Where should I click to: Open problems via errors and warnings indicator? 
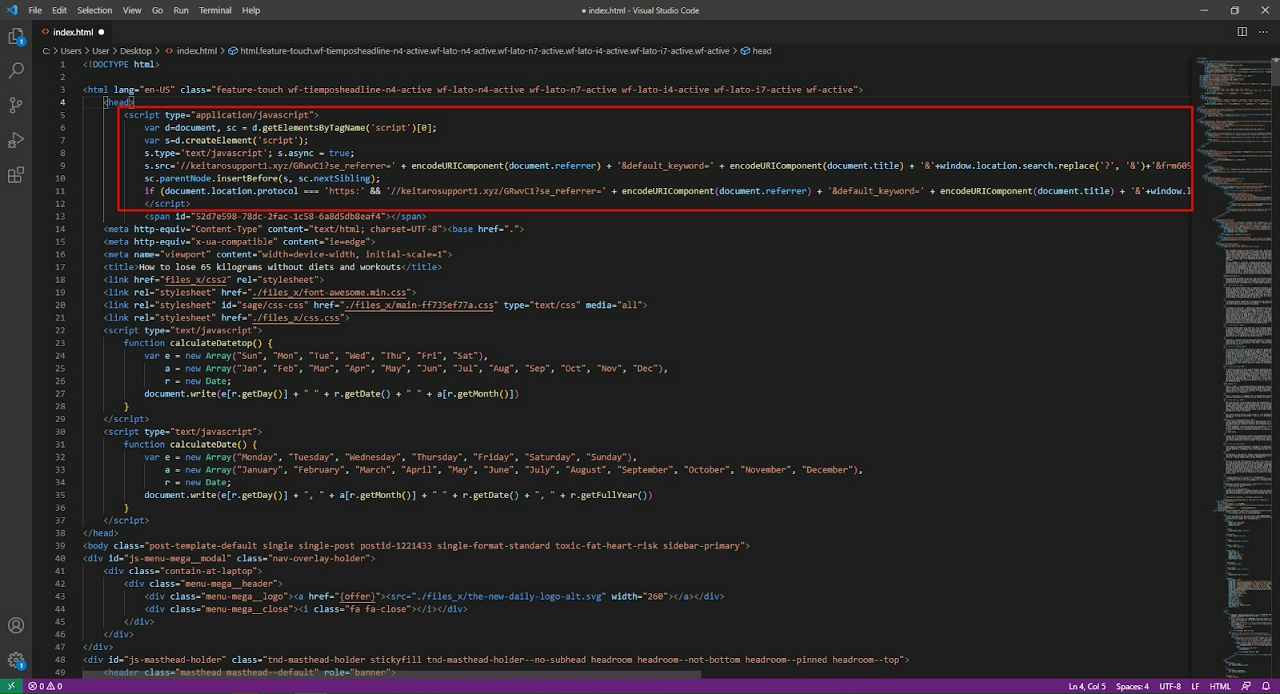point(45,686)
